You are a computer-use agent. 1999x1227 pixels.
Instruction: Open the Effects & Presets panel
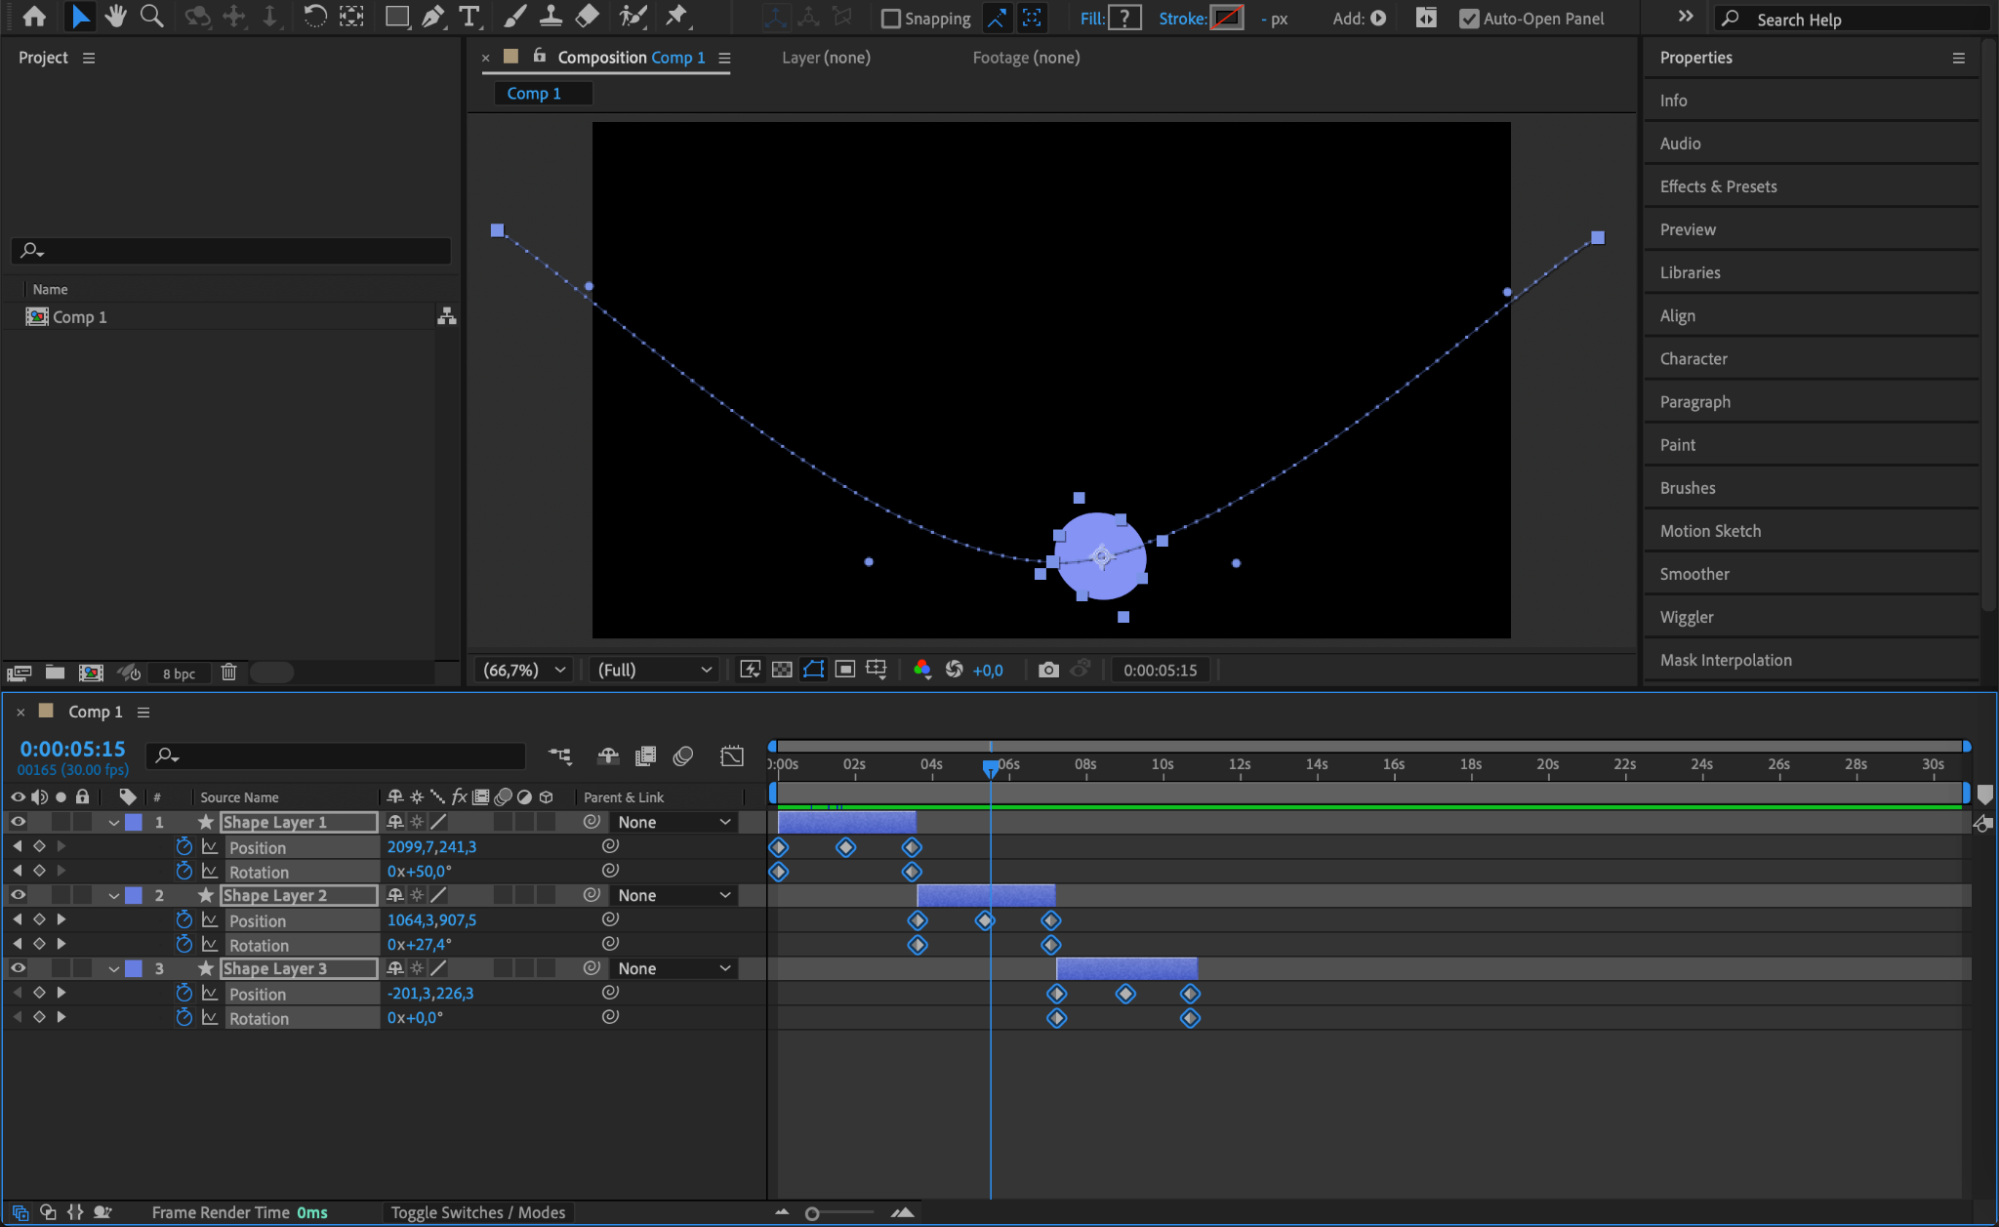(x=1718, y=186)
